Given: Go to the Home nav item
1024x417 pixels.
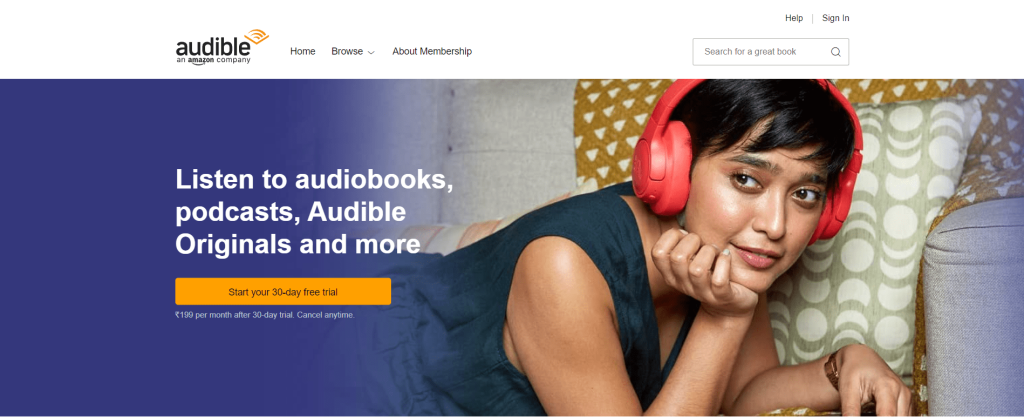Looking at the screenshot, I should [302, 52].
